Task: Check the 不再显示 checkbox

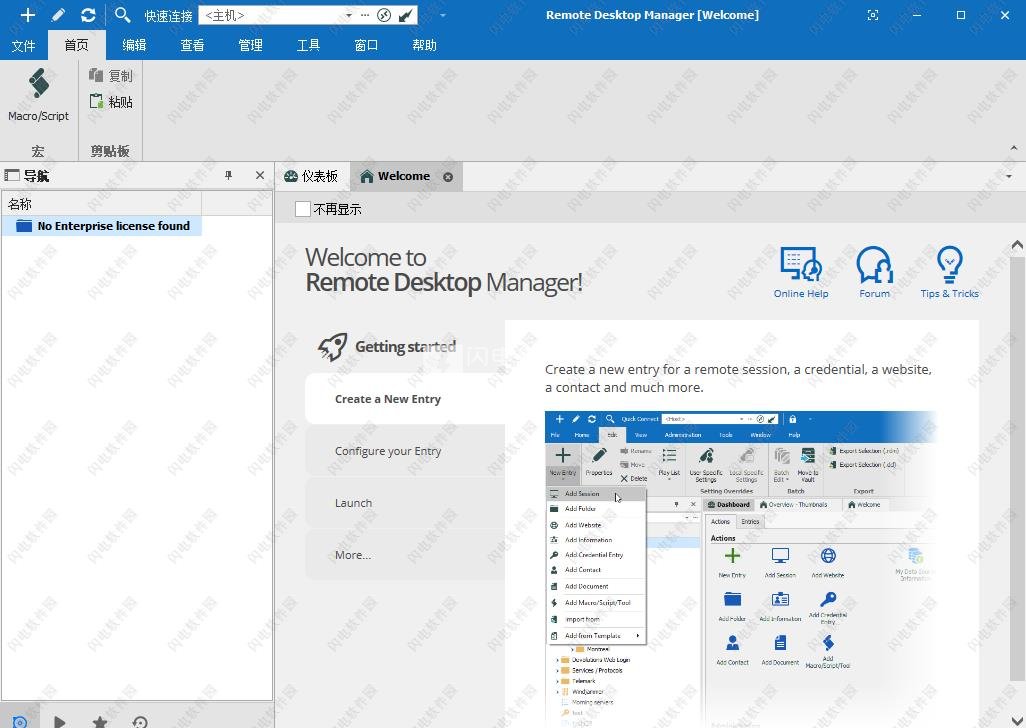Action: [302, 209]
